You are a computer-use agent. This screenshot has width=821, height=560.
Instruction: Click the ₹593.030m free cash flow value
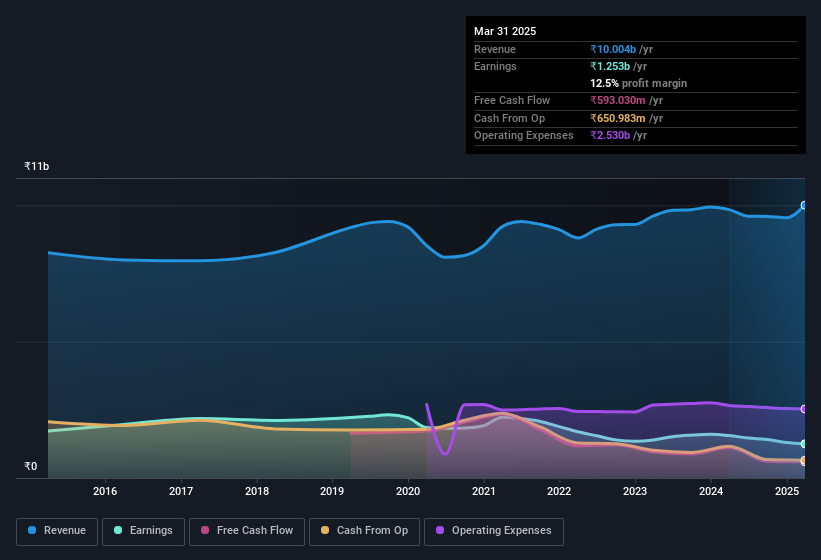(x=617, y=100)
